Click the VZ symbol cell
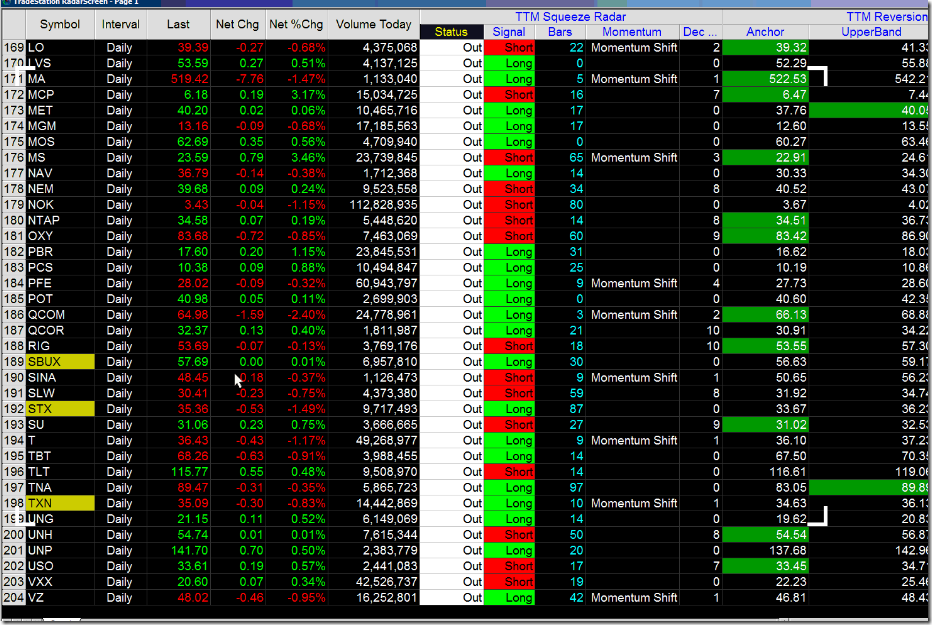This screenshot has height=625, width=932. click(60, 598)
